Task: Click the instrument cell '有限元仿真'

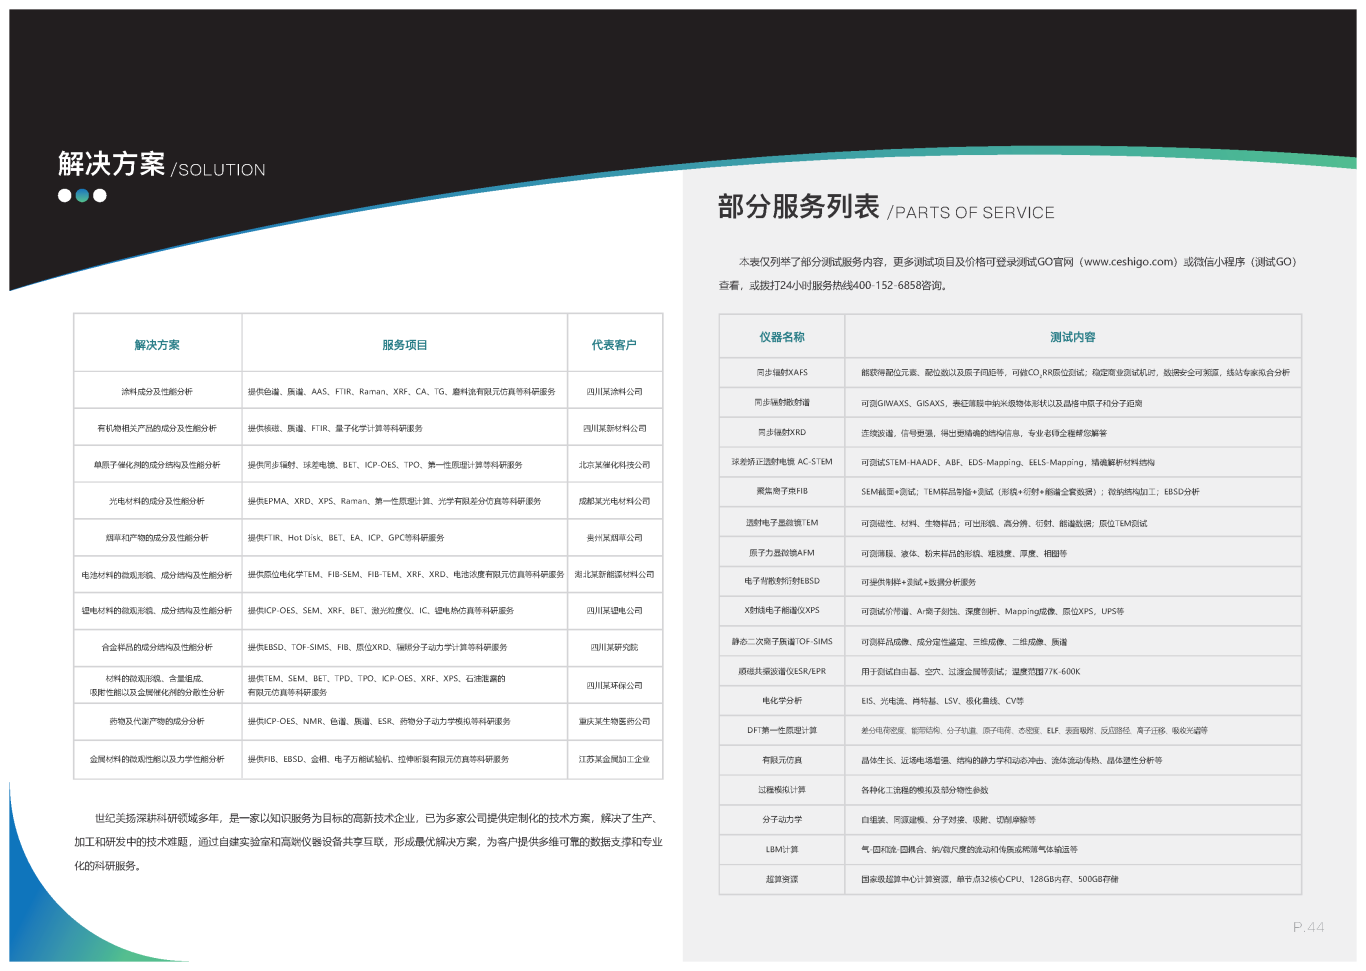Action: 782,760
